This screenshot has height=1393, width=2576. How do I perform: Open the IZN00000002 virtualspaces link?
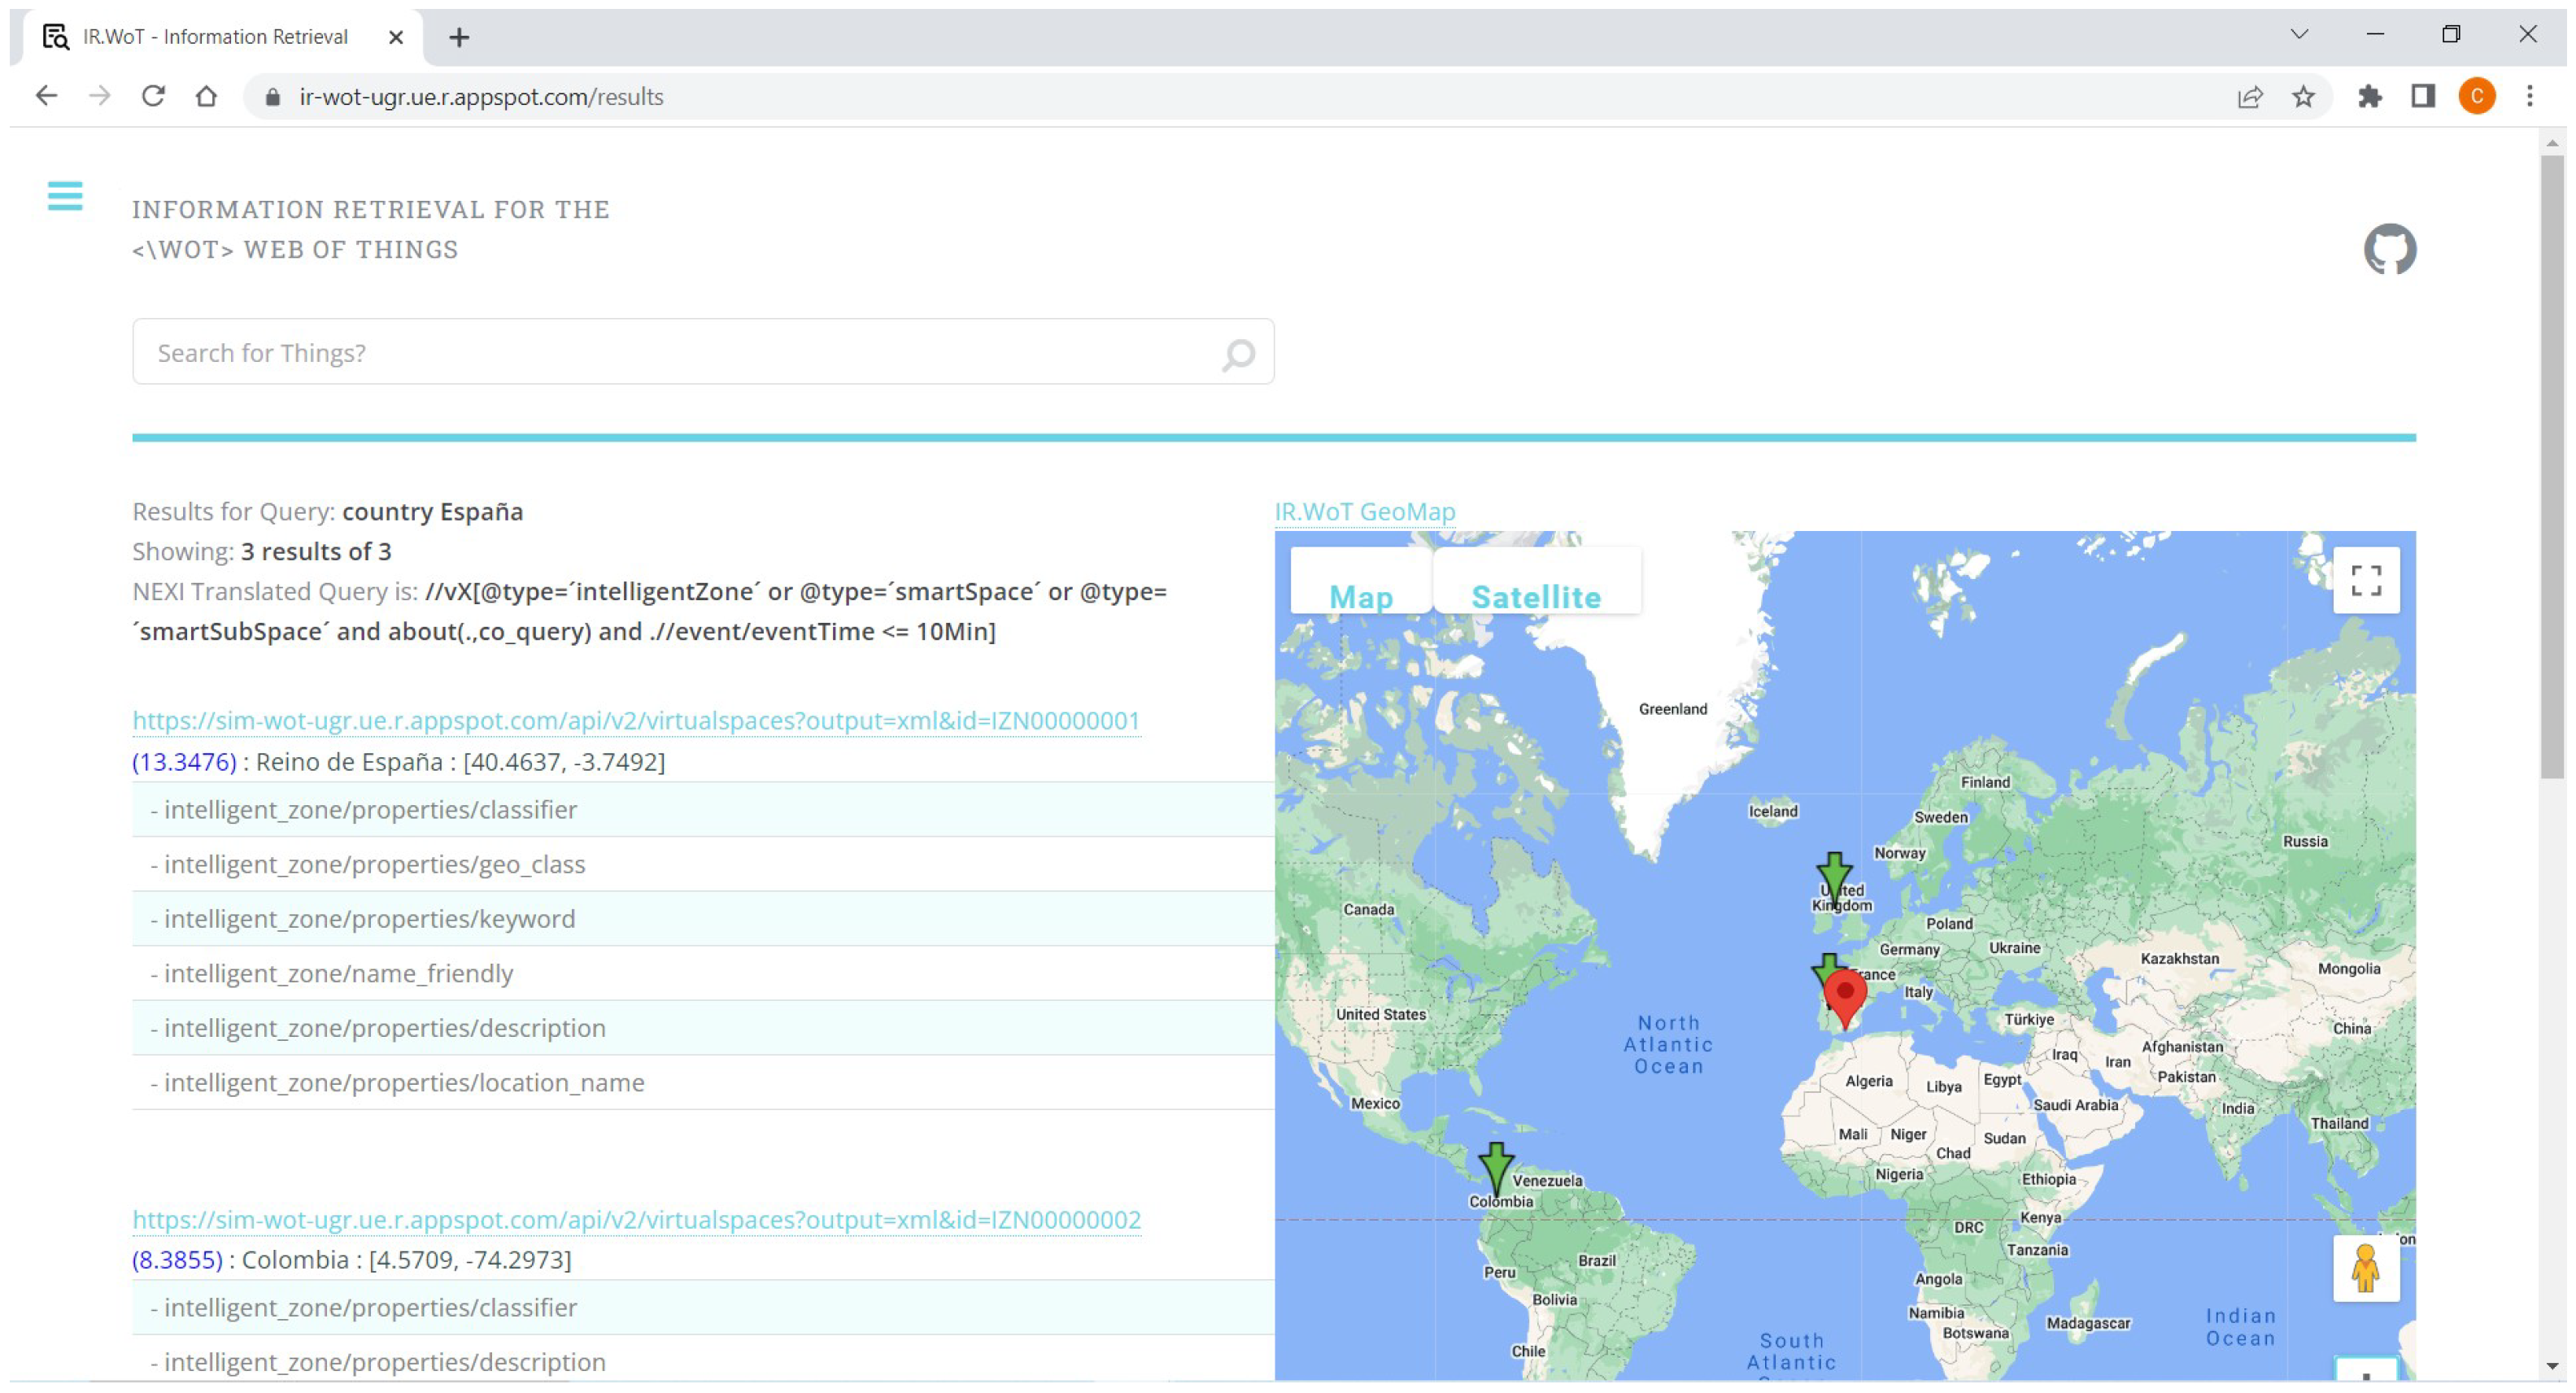click(636, 1219)
